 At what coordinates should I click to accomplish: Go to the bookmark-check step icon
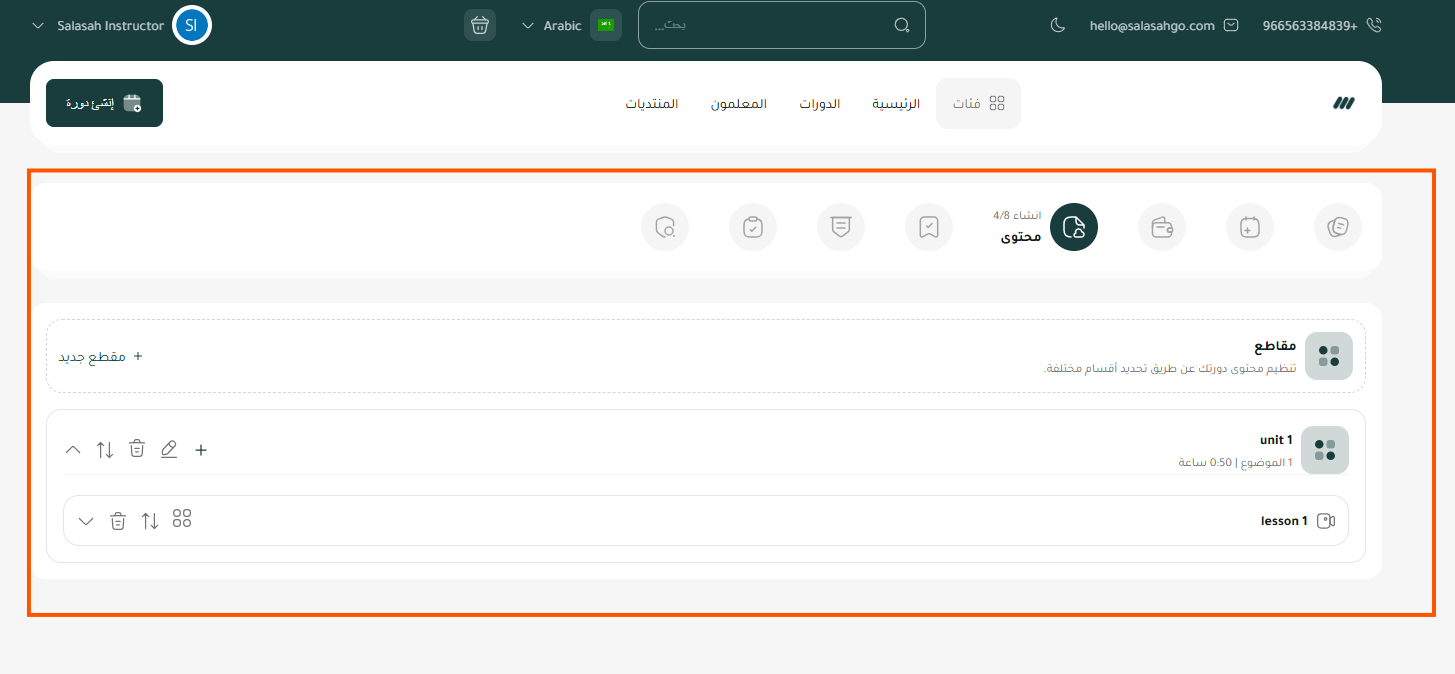[x=929, y=227]
